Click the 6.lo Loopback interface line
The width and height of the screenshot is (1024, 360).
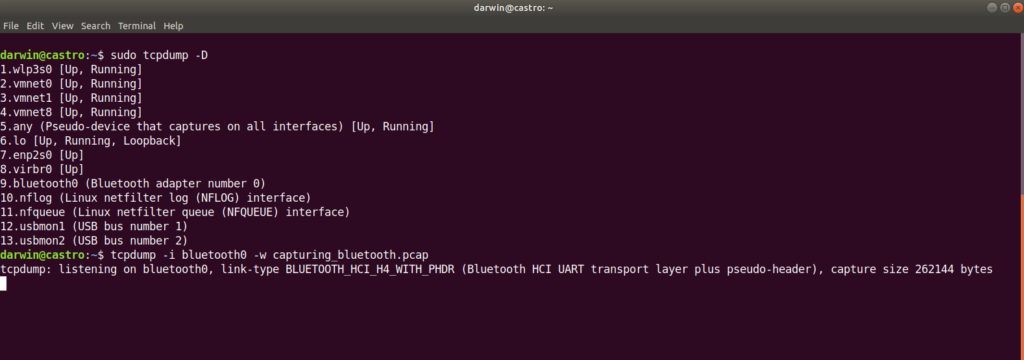tap(91, 140)
